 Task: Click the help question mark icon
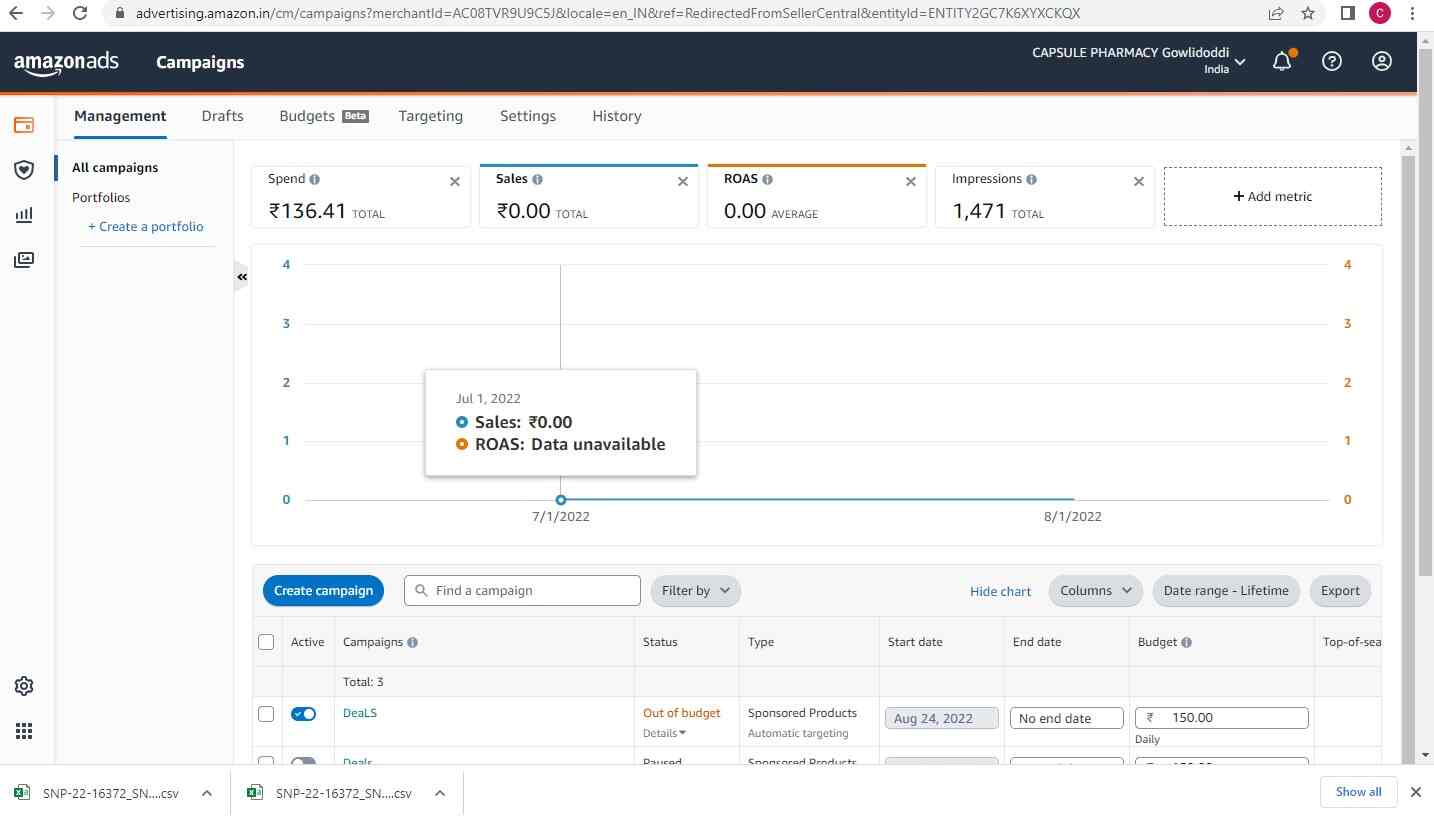(x=1331, y=62)
